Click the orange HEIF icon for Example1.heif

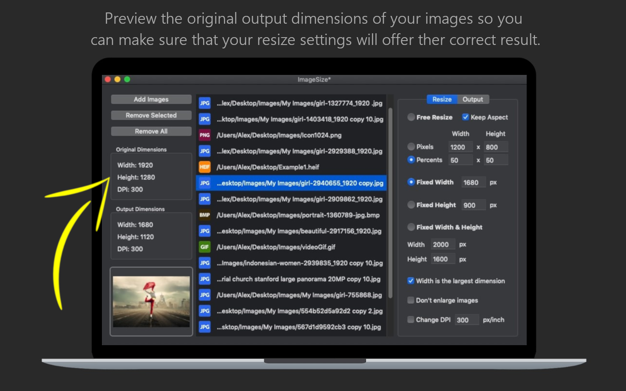coord(204,167)
